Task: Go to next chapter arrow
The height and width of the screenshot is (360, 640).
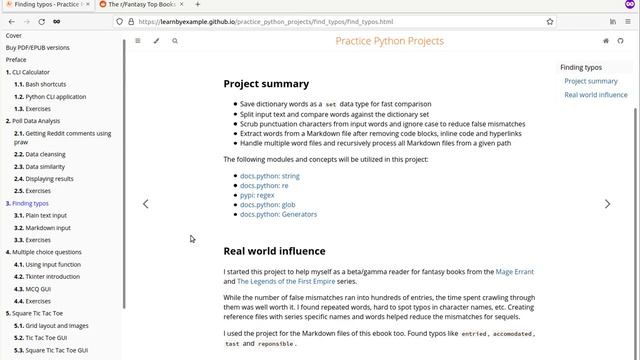Action: pyautogui.click(x=607, y=204)
